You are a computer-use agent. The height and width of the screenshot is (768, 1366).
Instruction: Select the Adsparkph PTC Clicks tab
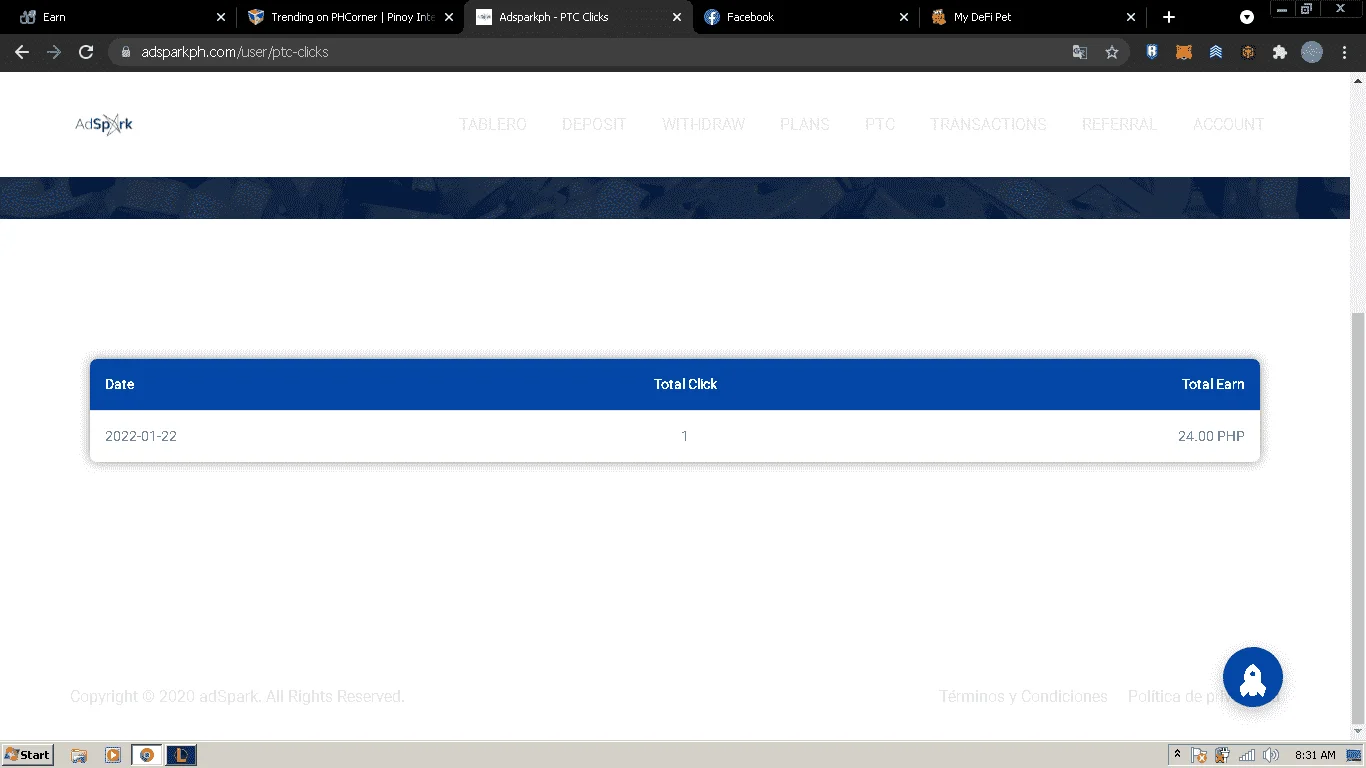579,17
